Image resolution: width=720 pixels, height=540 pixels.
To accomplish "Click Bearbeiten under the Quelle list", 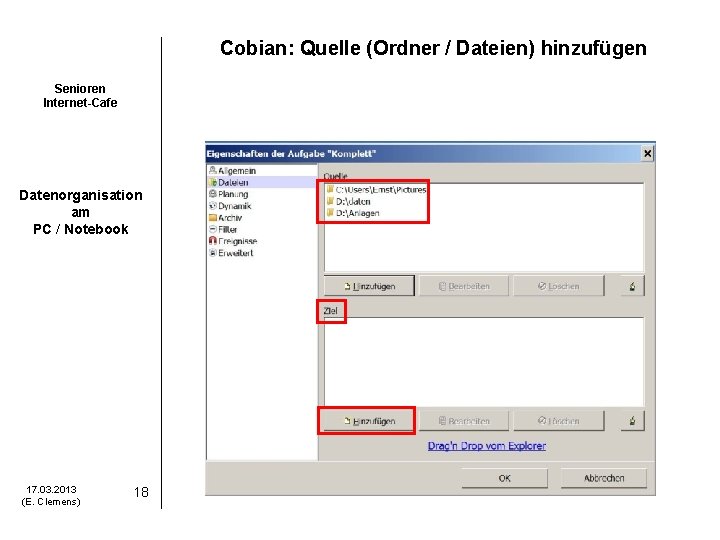I will pyautogui.click(x=464, y=286).
